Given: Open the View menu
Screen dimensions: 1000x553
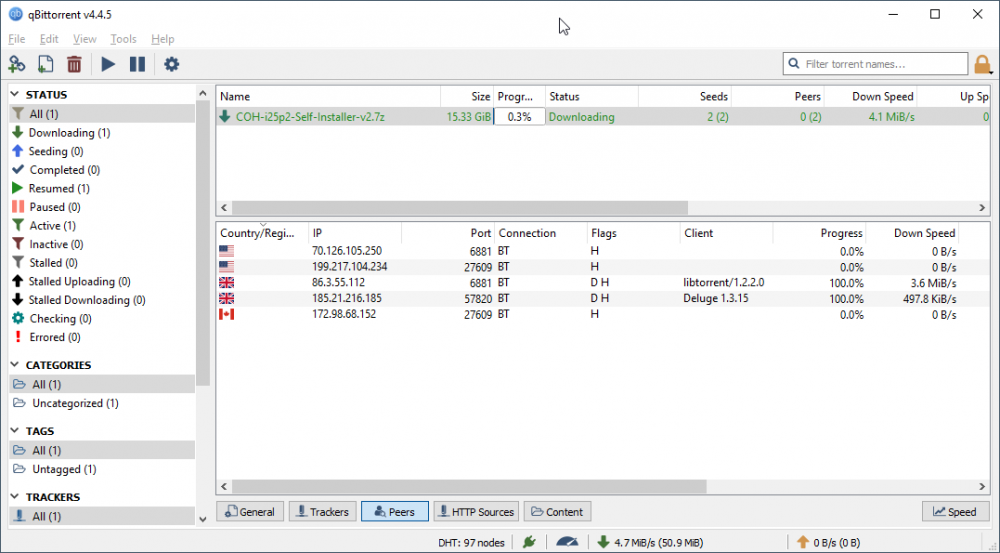Looking at the screenshot, I should tap(85, 39).
